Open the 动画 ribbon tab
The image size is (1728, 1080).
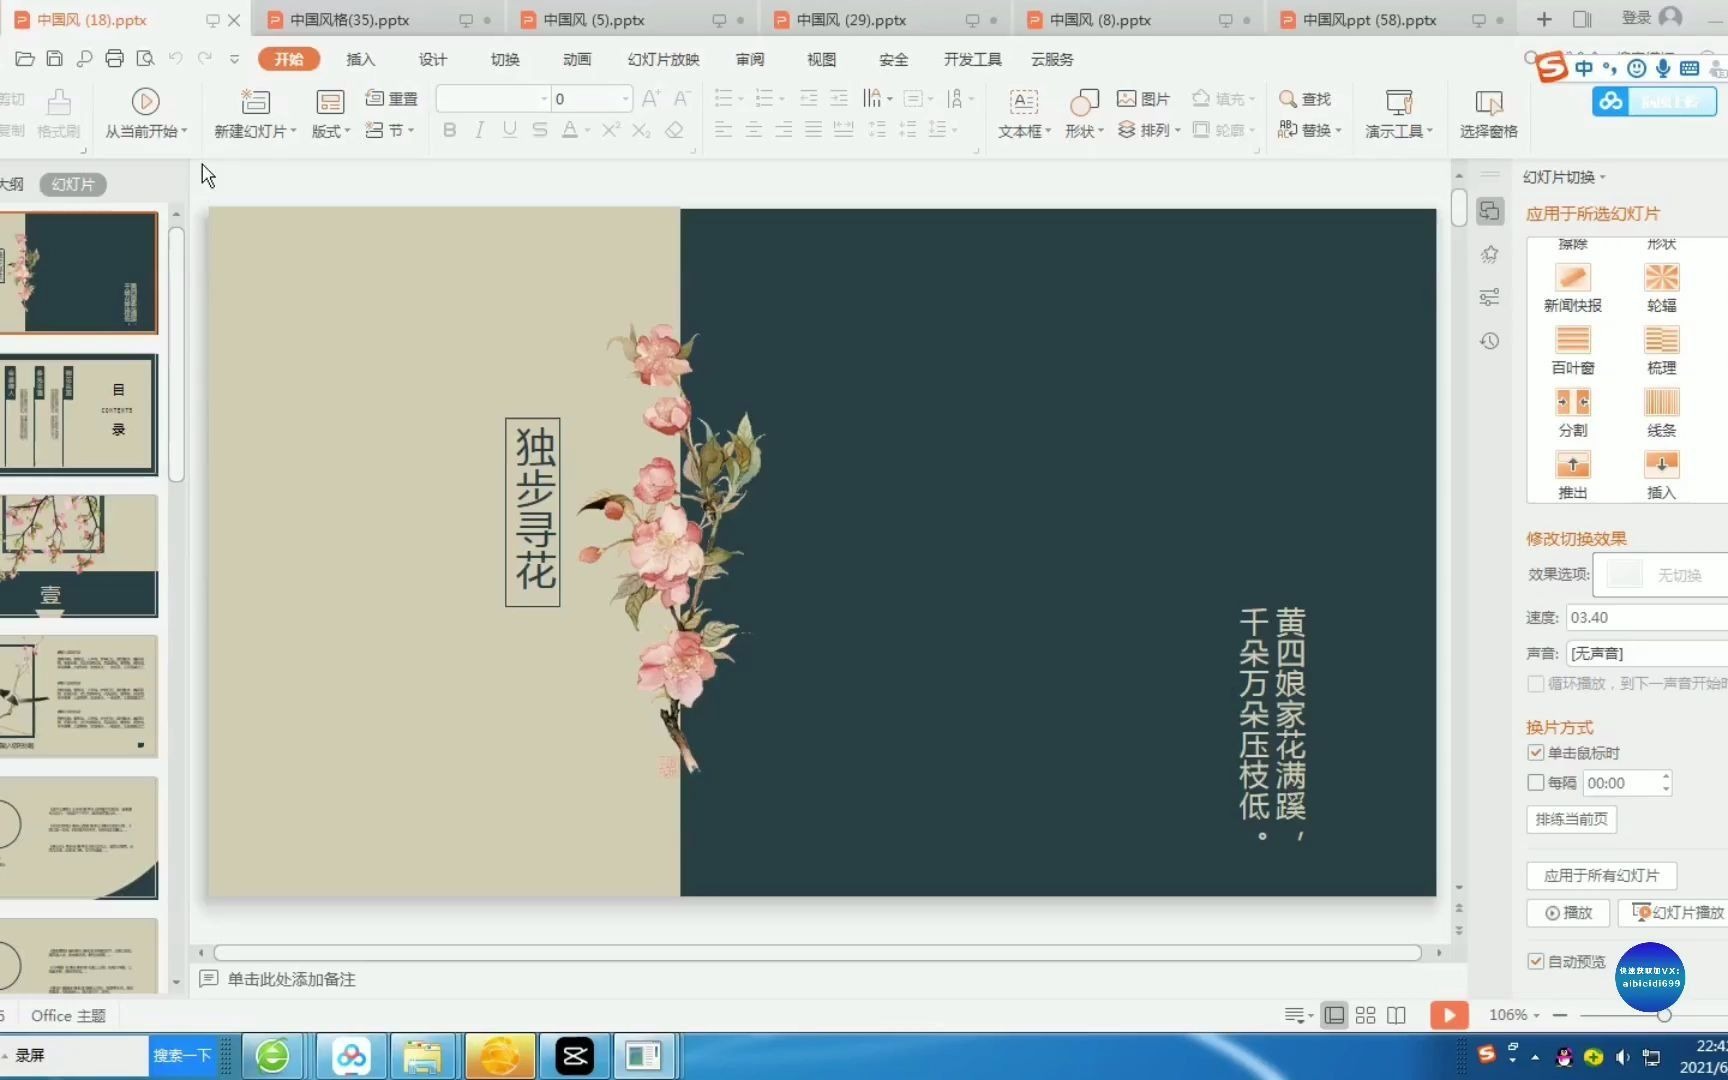577,59
